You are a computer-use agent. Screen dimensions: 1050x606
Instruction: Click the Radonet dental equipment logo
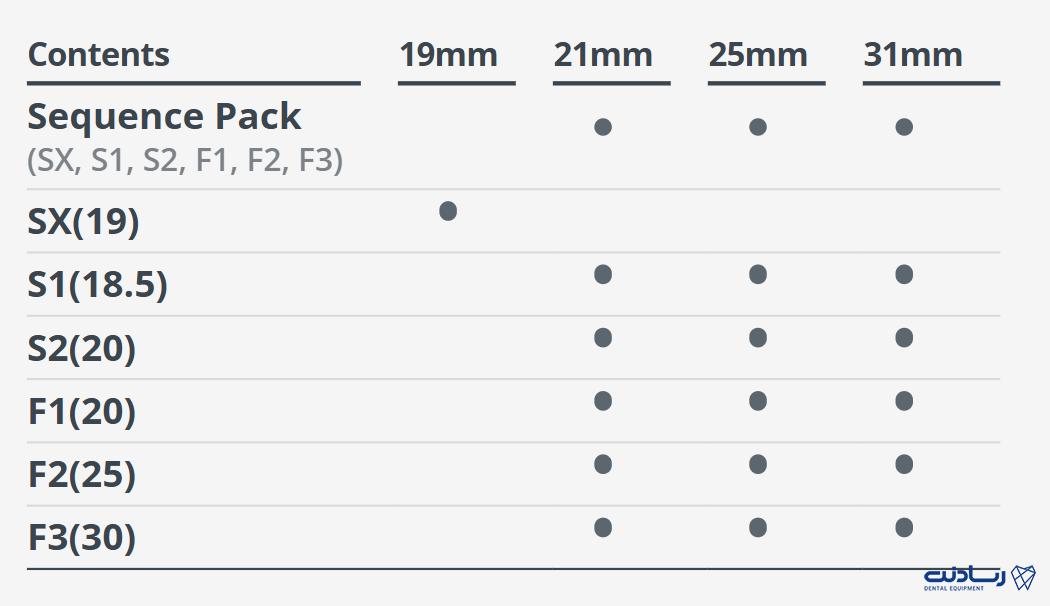tap(979, 578)
